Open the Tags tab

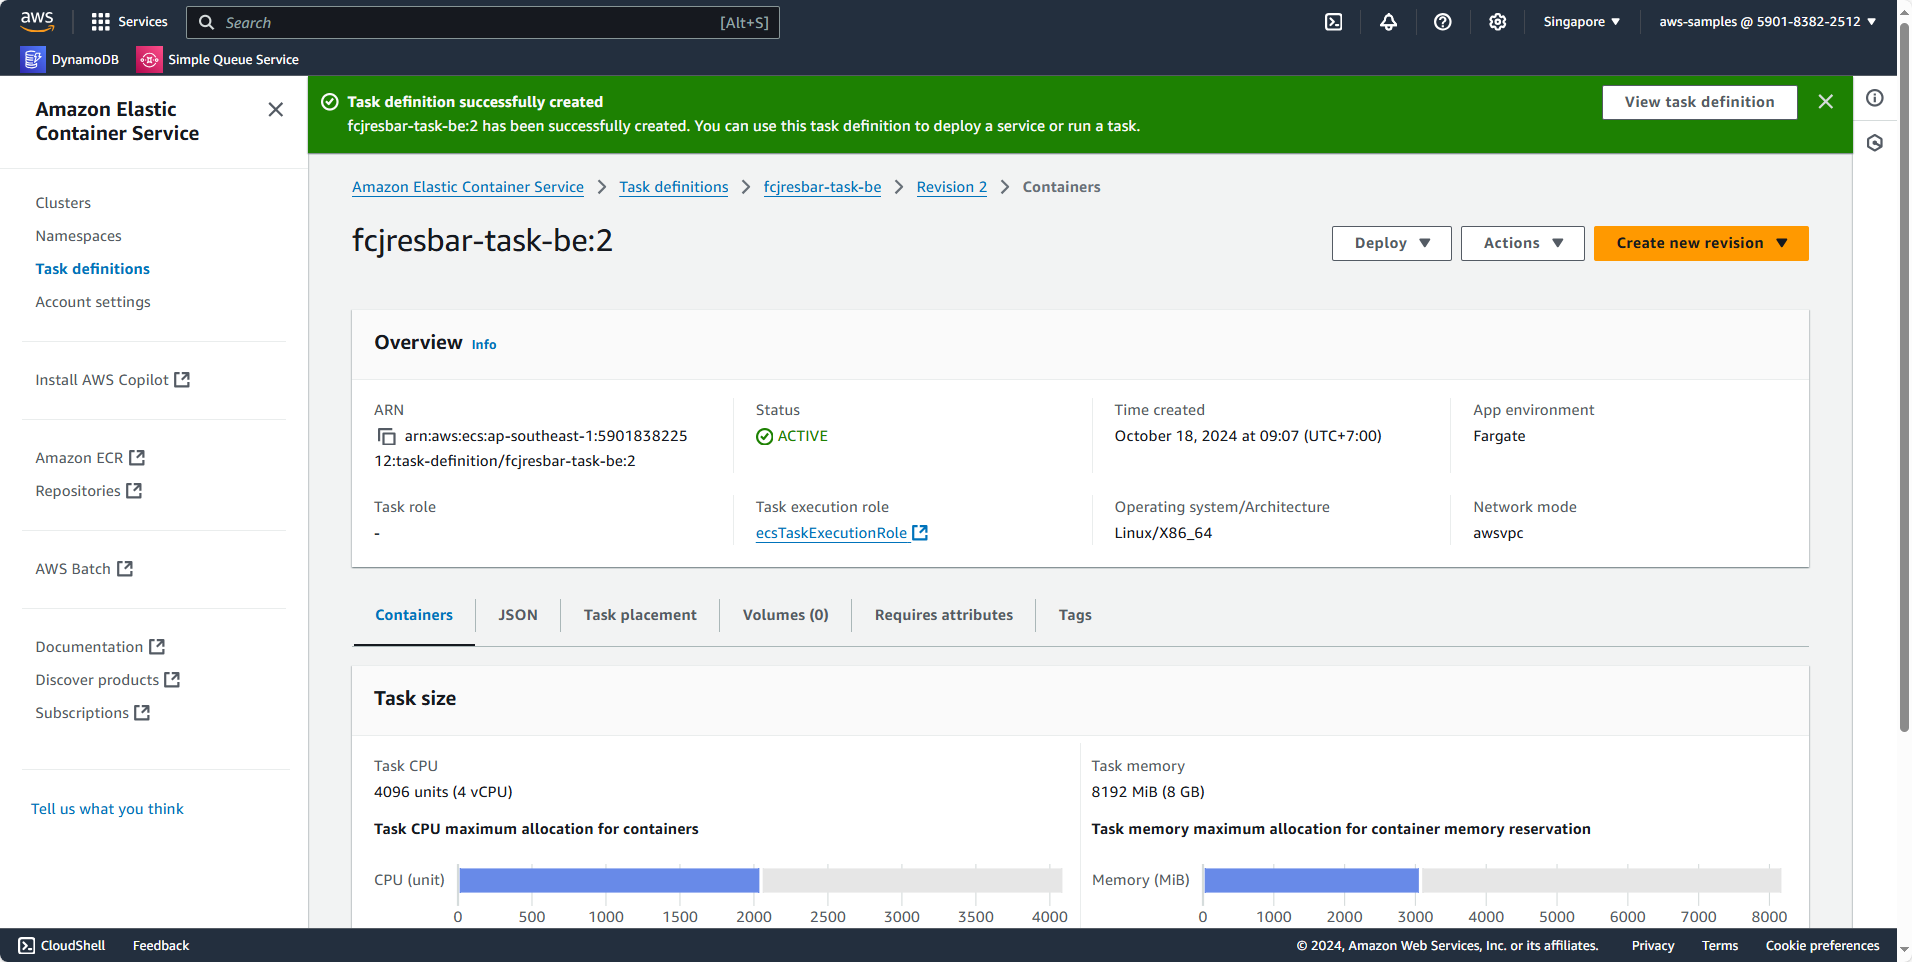[1075, 615]
